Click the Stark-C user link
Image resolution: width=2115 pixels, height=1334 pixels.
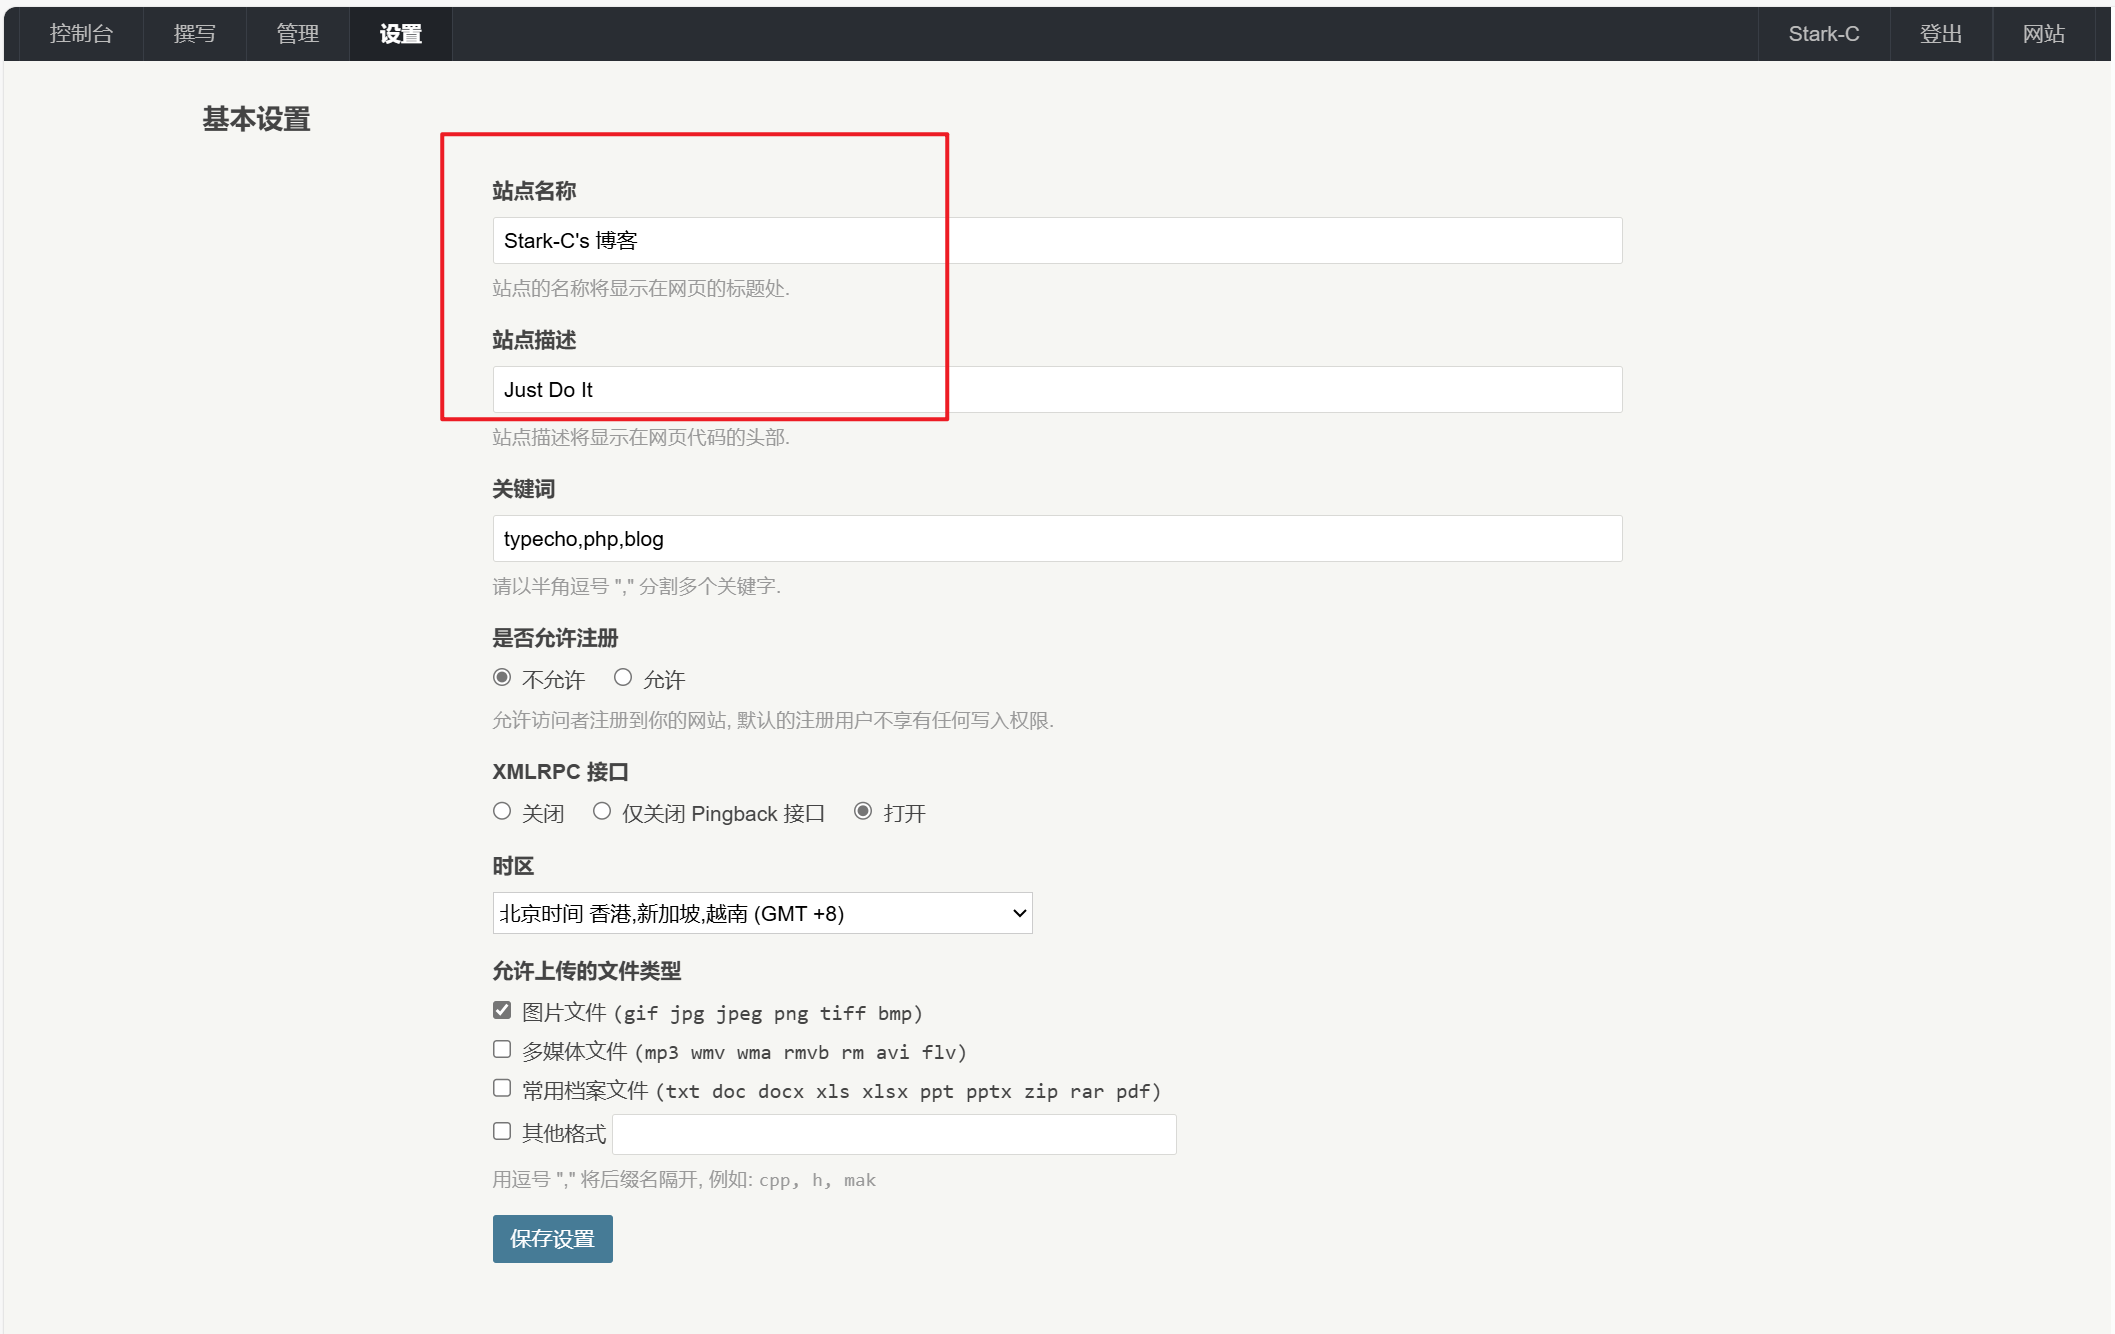pyautogui.click(x=1823, y=34)
